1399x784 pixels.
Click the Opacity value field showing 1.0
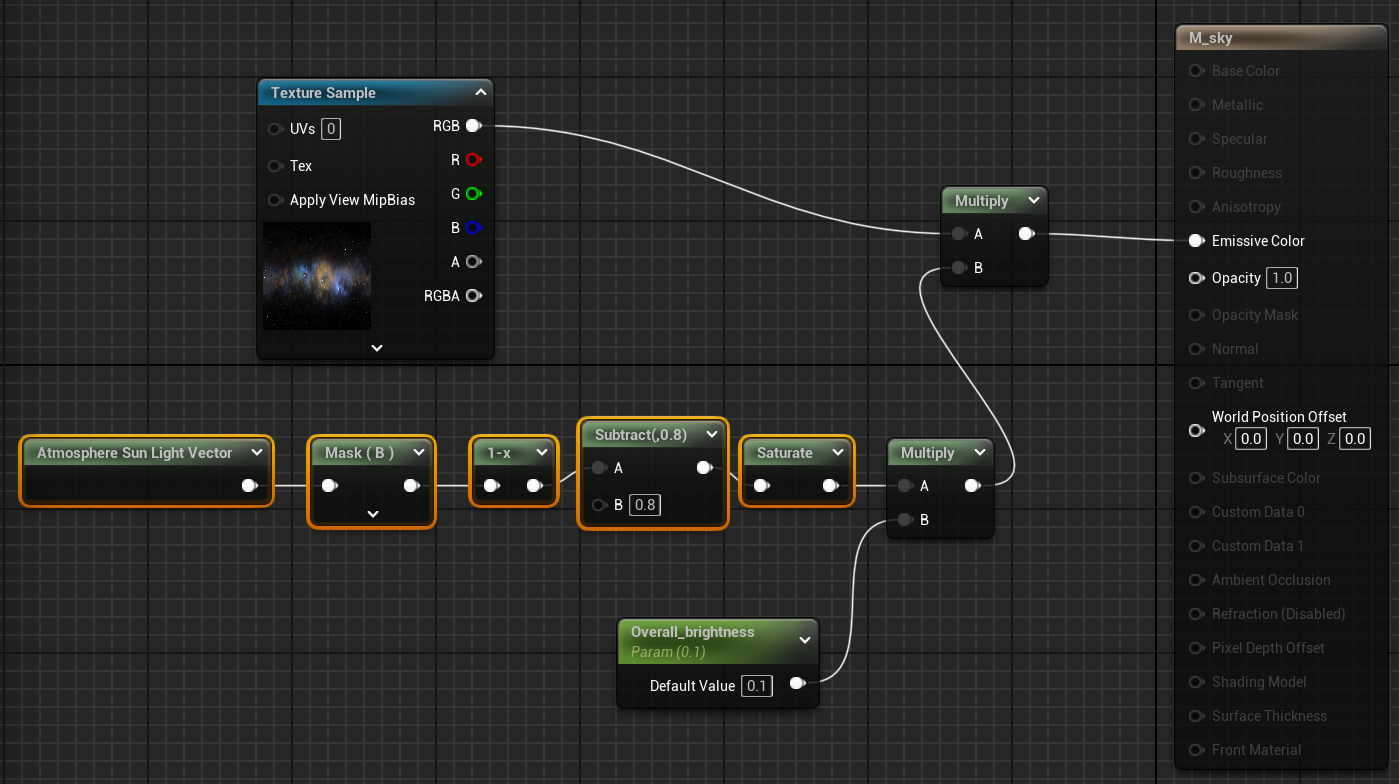(1281, 278)
